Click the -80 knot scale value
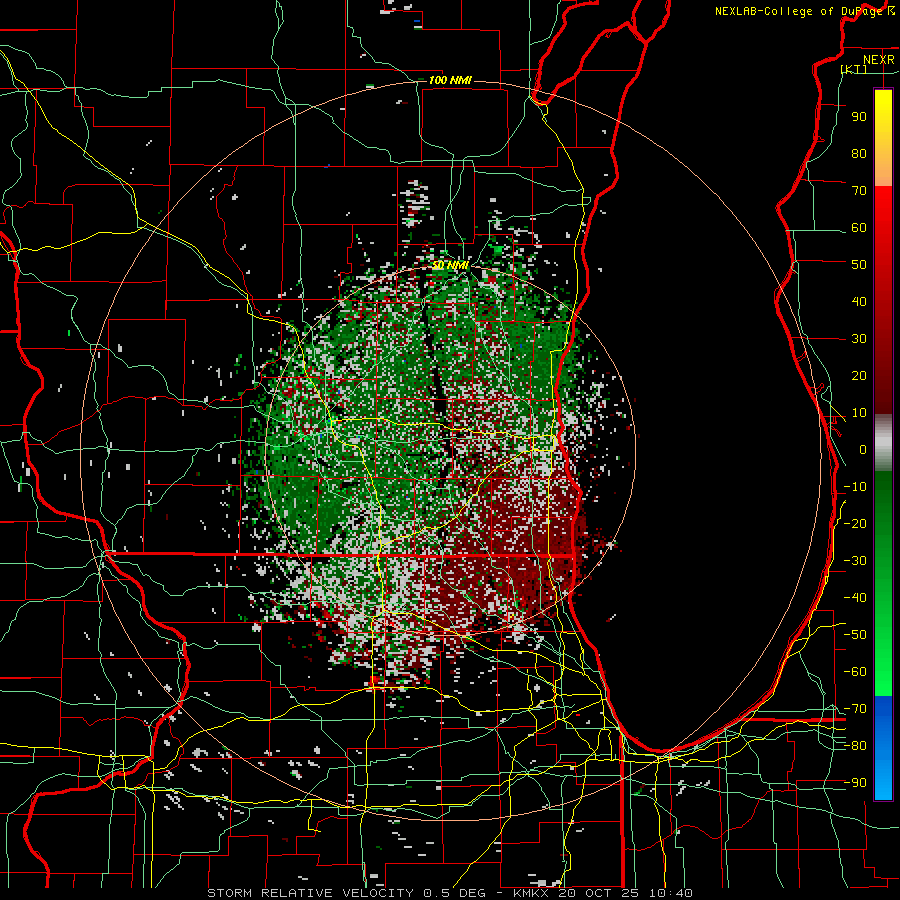The height and width of the screenshot is (900, 900). click(855, 746)
